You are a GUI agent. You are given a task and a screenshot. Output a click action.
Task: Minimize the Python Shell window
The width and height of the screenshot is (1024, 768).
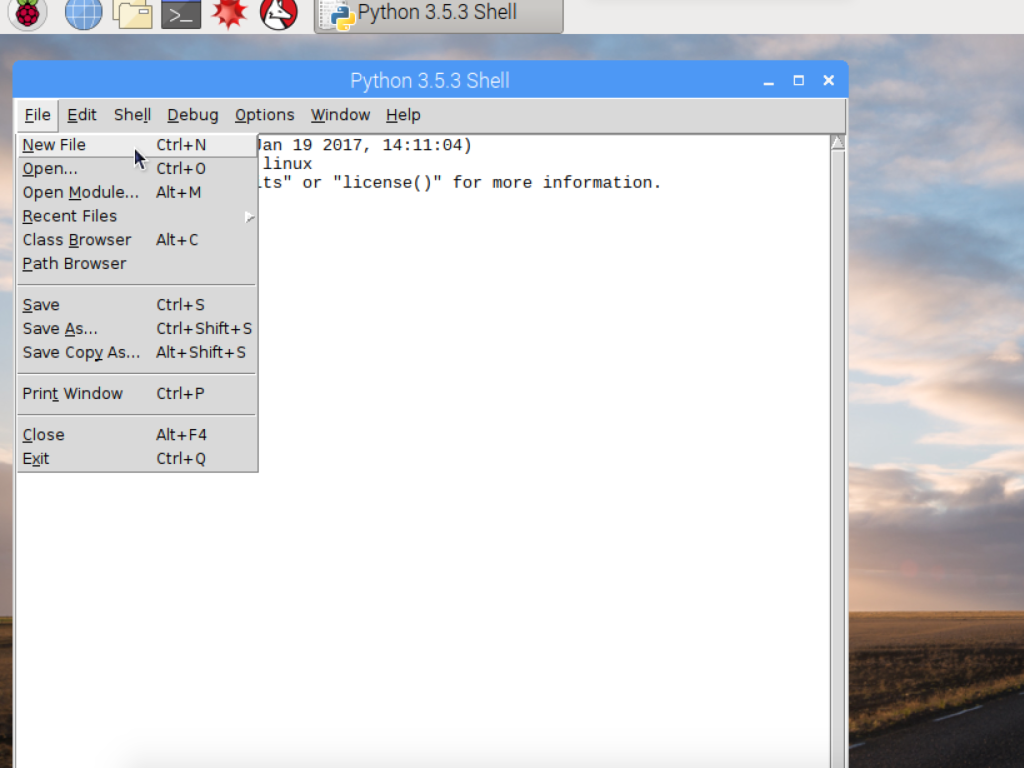click(x=769, y=81)
